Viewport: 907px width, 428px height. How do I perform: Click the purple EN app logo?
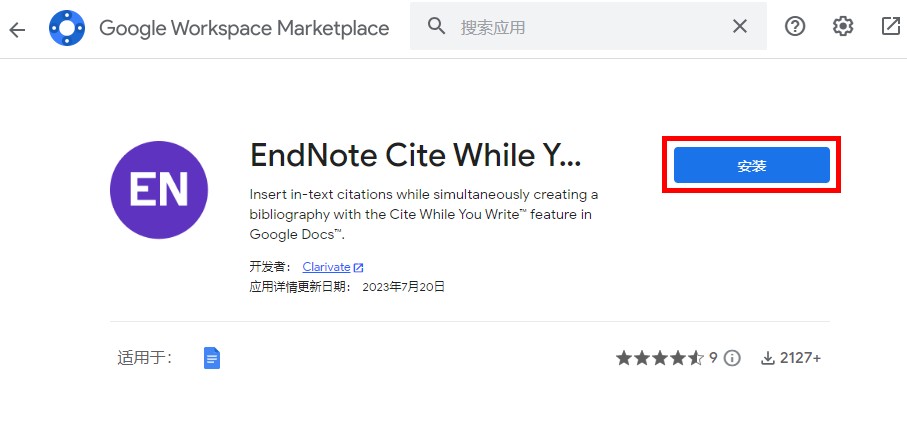tap(159, 190)
